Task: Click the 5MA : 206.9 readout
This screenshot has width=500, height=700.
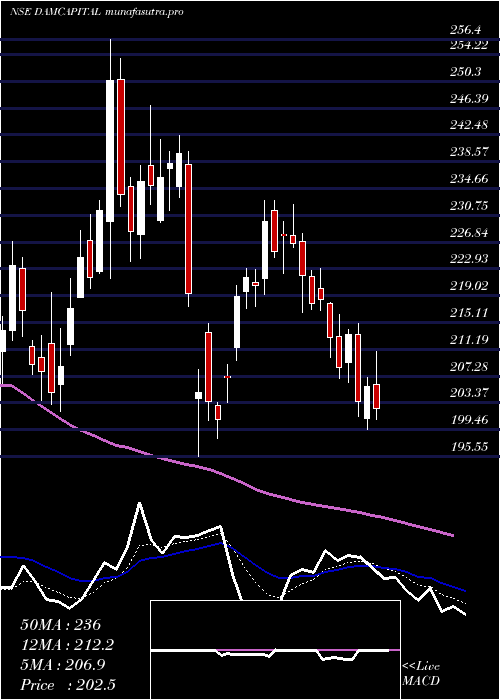Action: 63,665
